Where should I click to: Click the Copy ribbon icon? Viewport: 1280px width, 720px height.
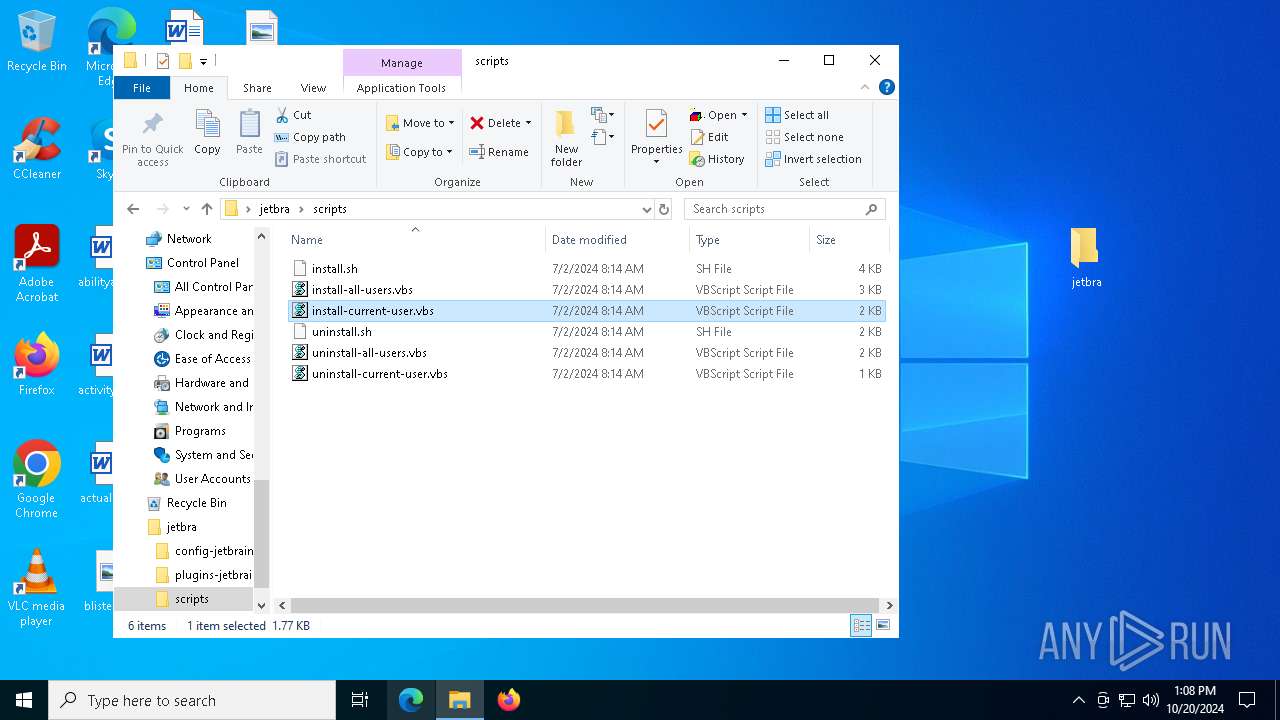pyautogui.click(x=207, y=133)
